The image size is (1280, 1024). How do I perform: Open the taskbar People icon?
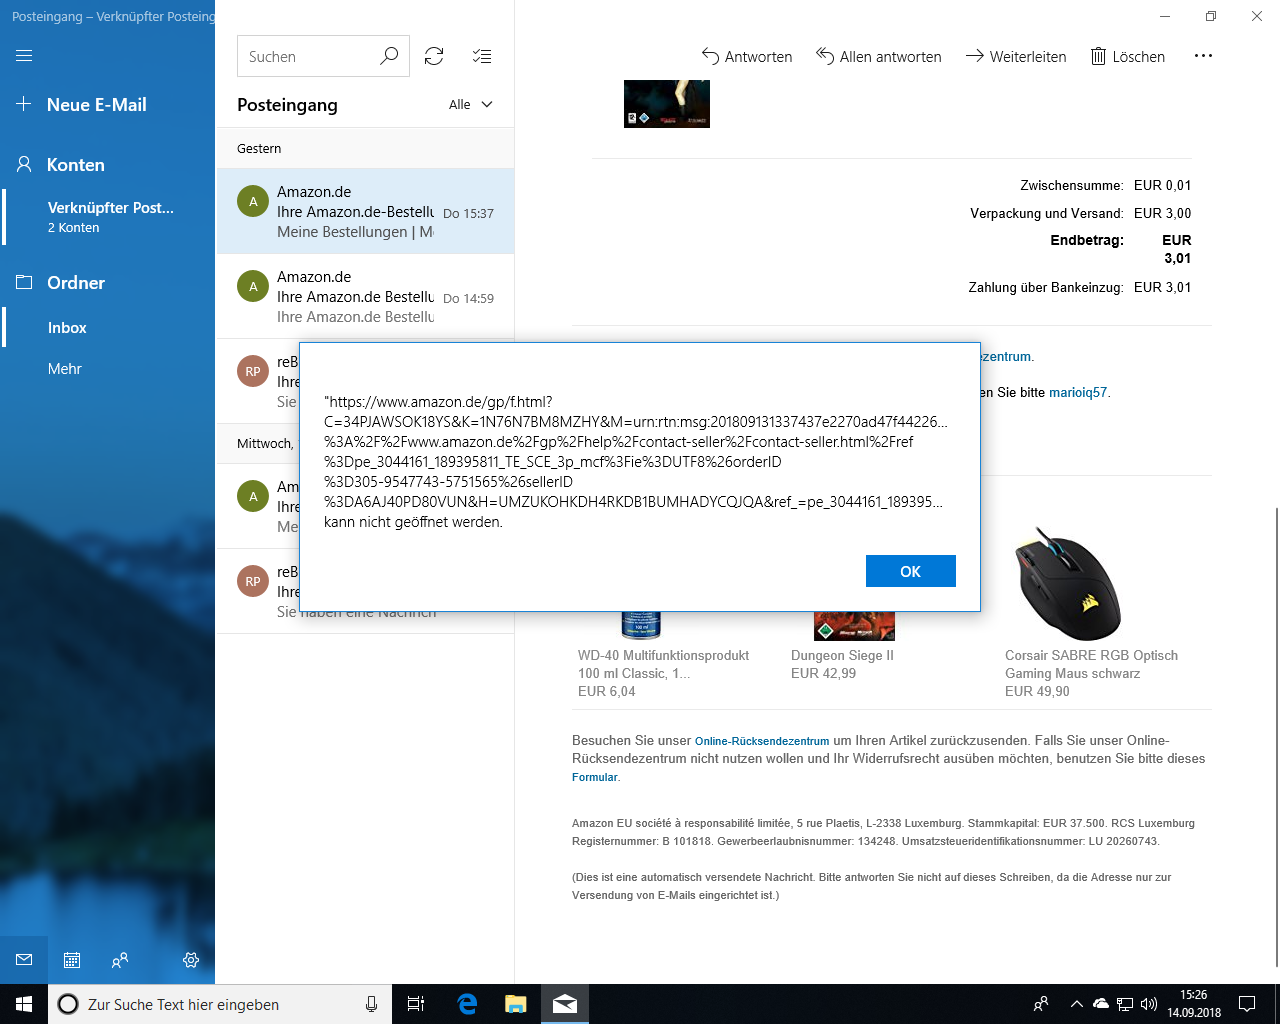click(1041, 1004)
